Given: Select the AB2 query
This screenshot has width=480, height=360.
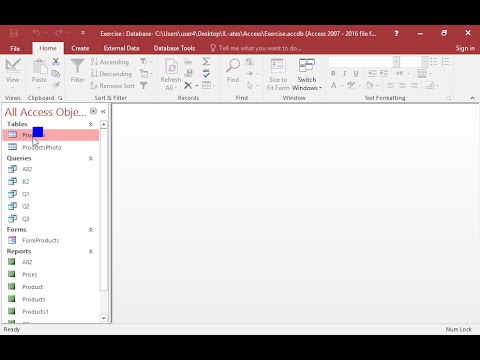Looking at the screenshot, I should pyautogui.click(x=51, y=169).
